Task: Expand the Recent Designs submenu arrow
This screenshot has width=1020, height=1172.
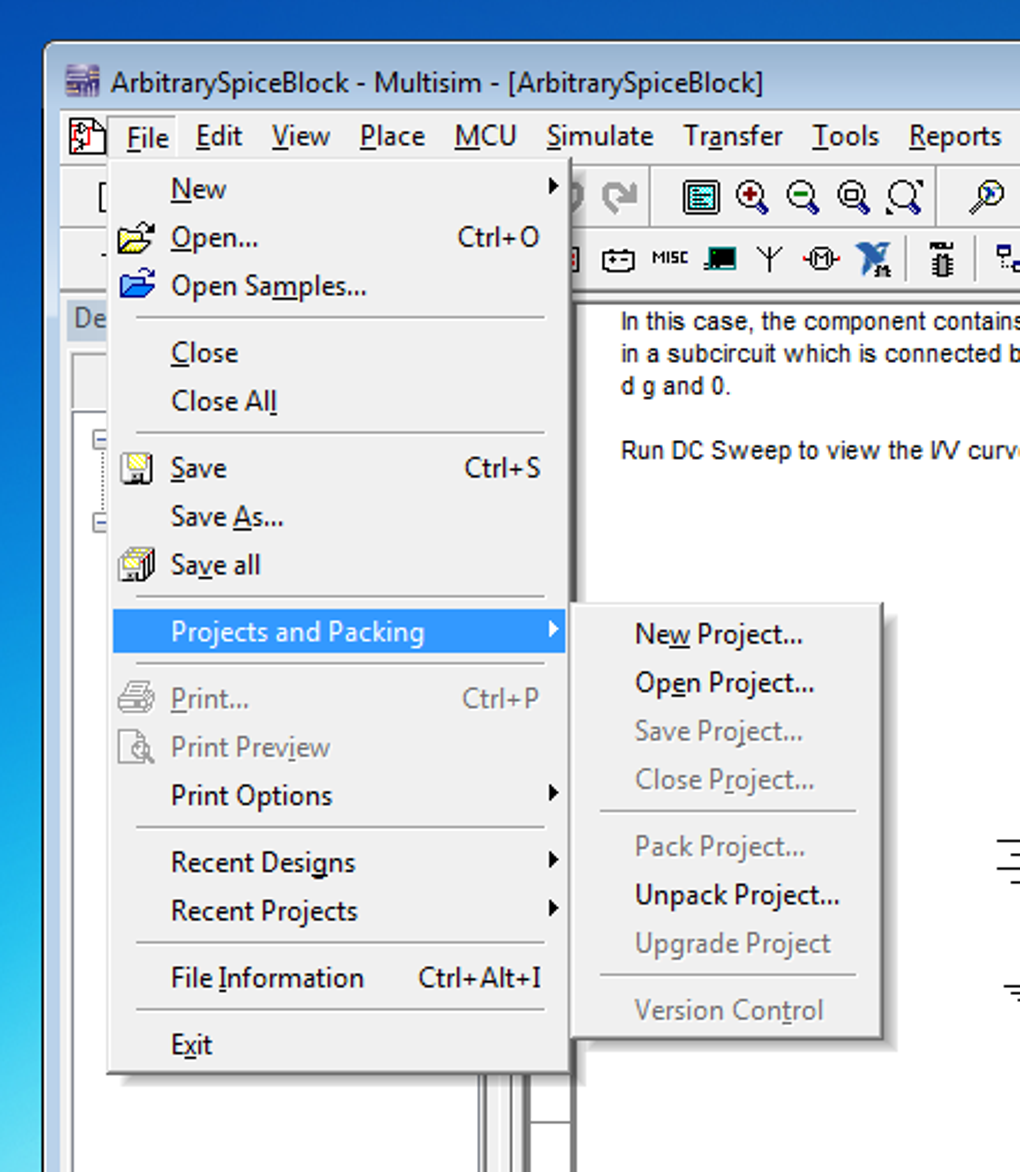Action: pos(553,860)
